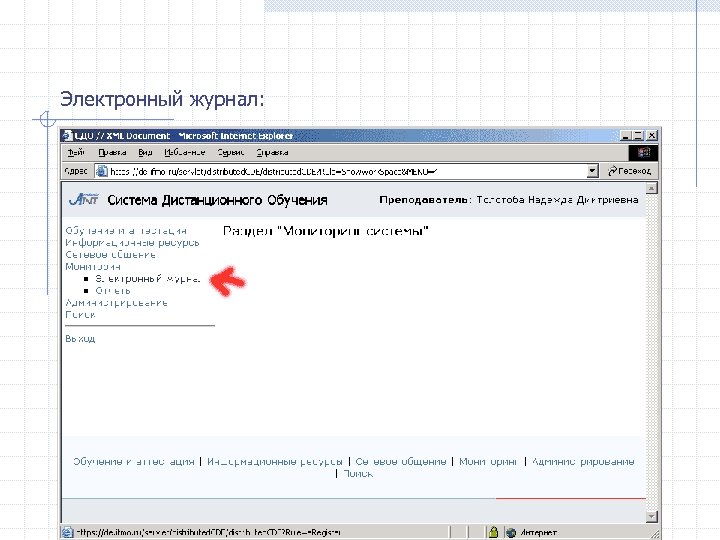The image size is (720, 540).
Task: Click the Выход logout link
Action: point(80,338)
